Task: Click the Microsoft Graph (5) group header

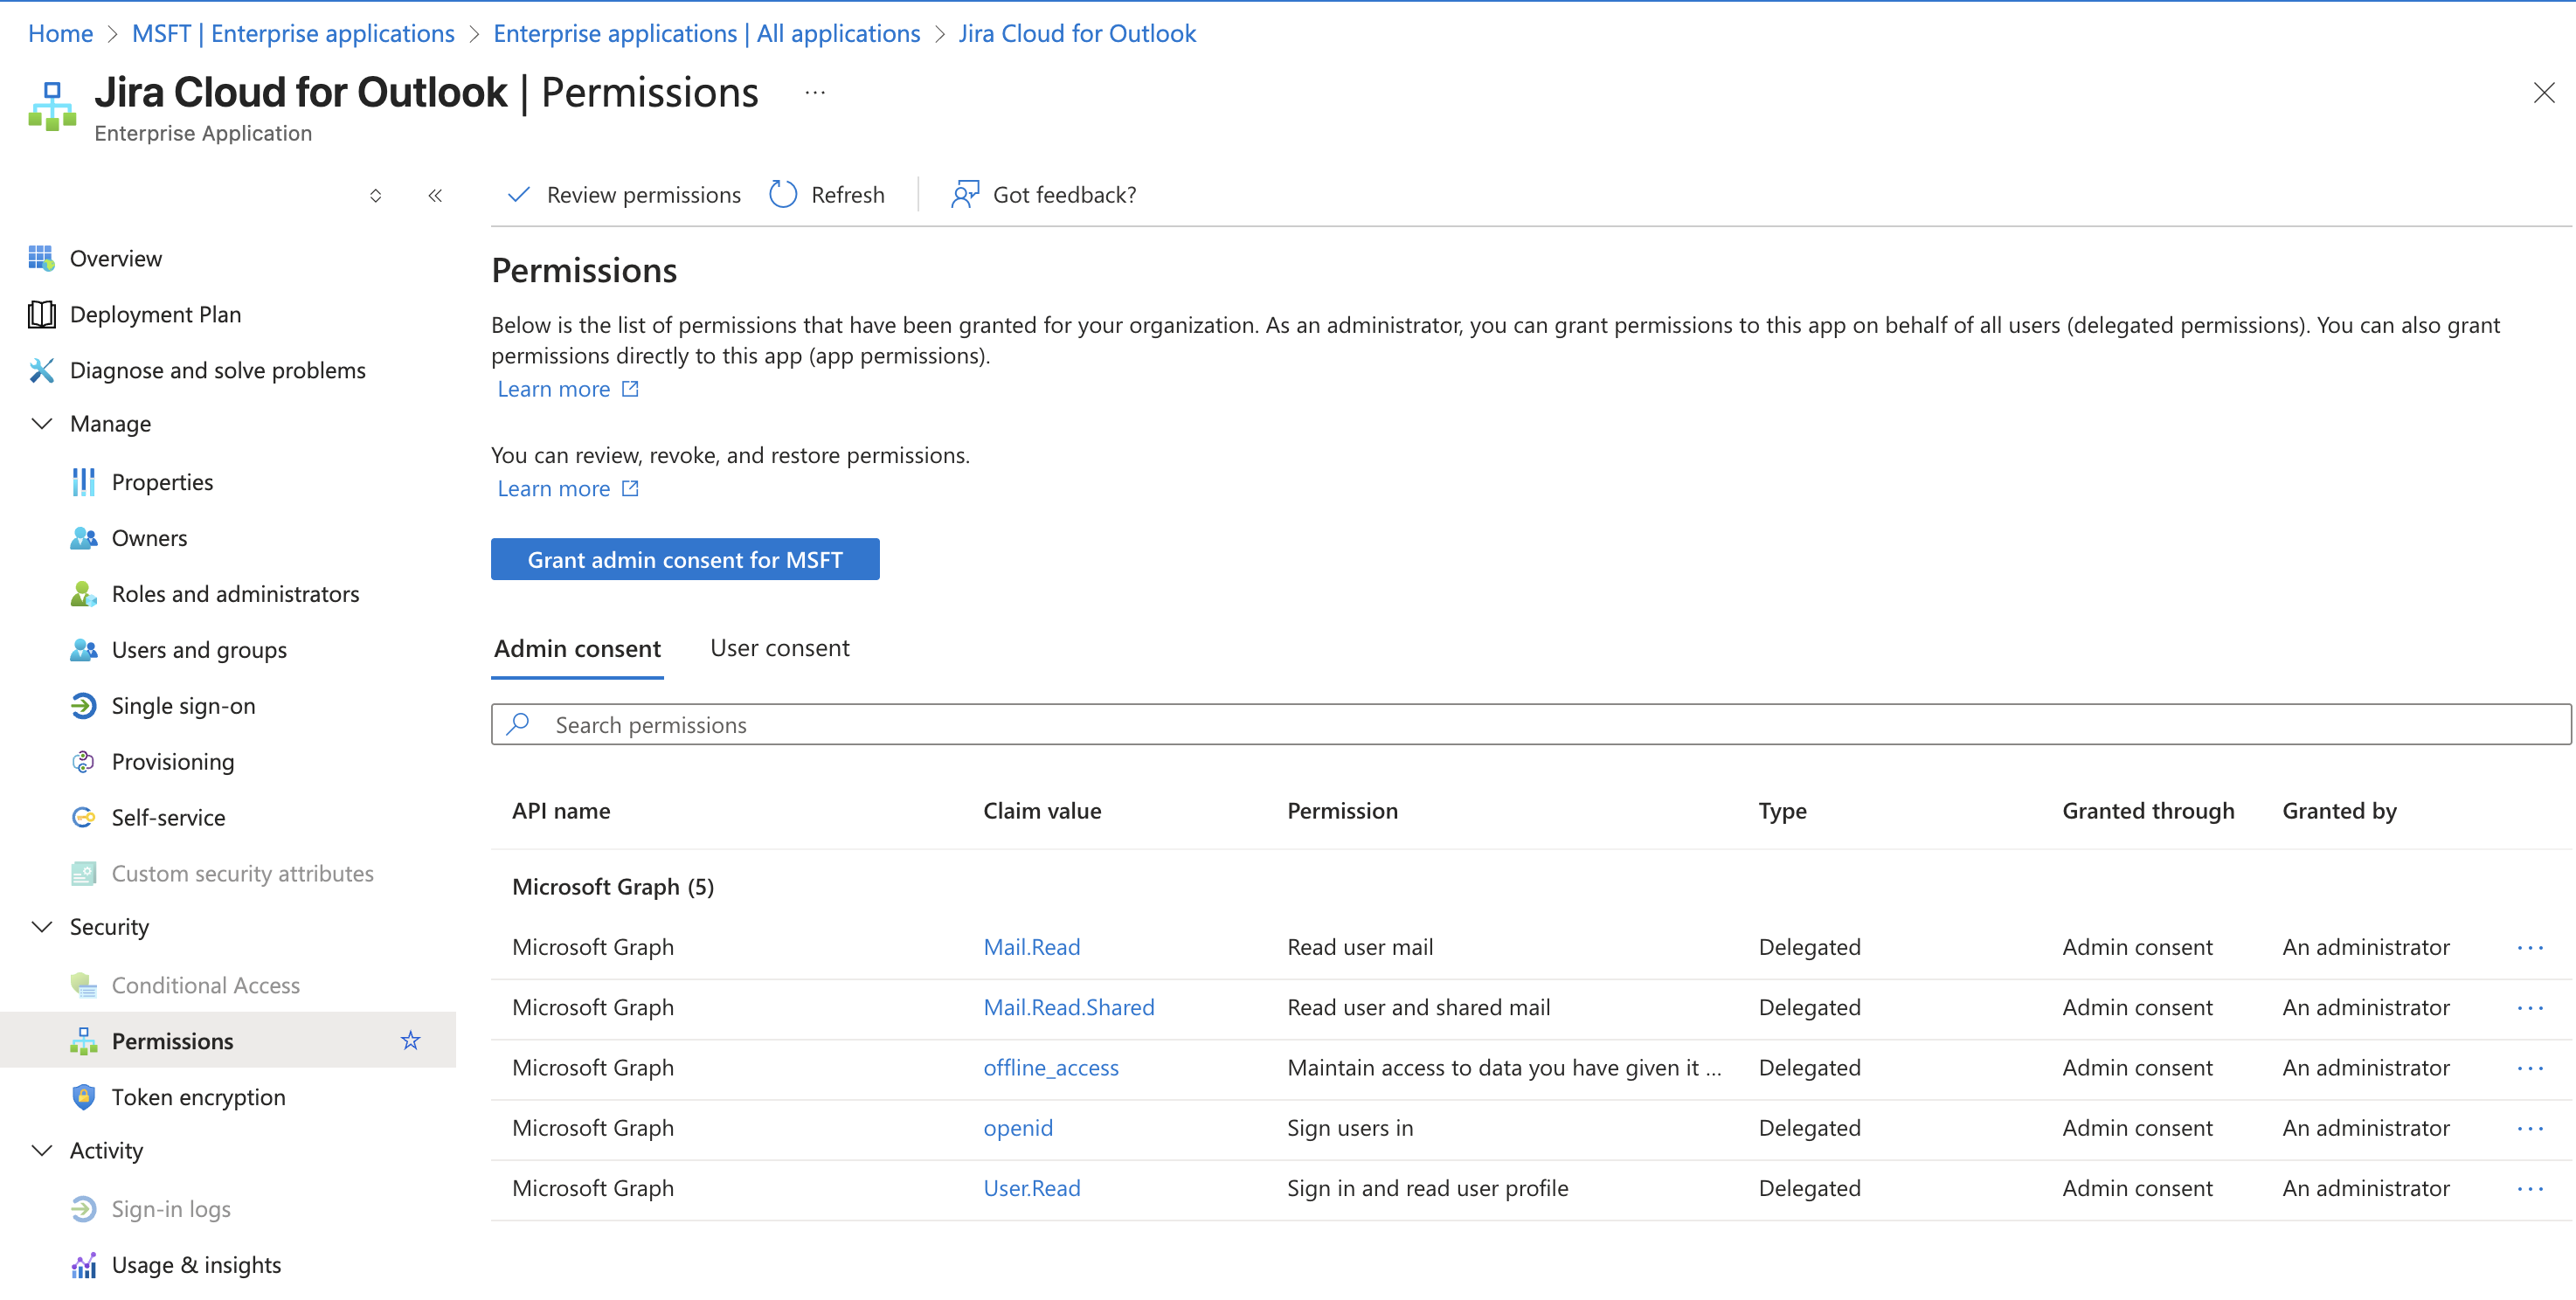Action: coord(613,887)
